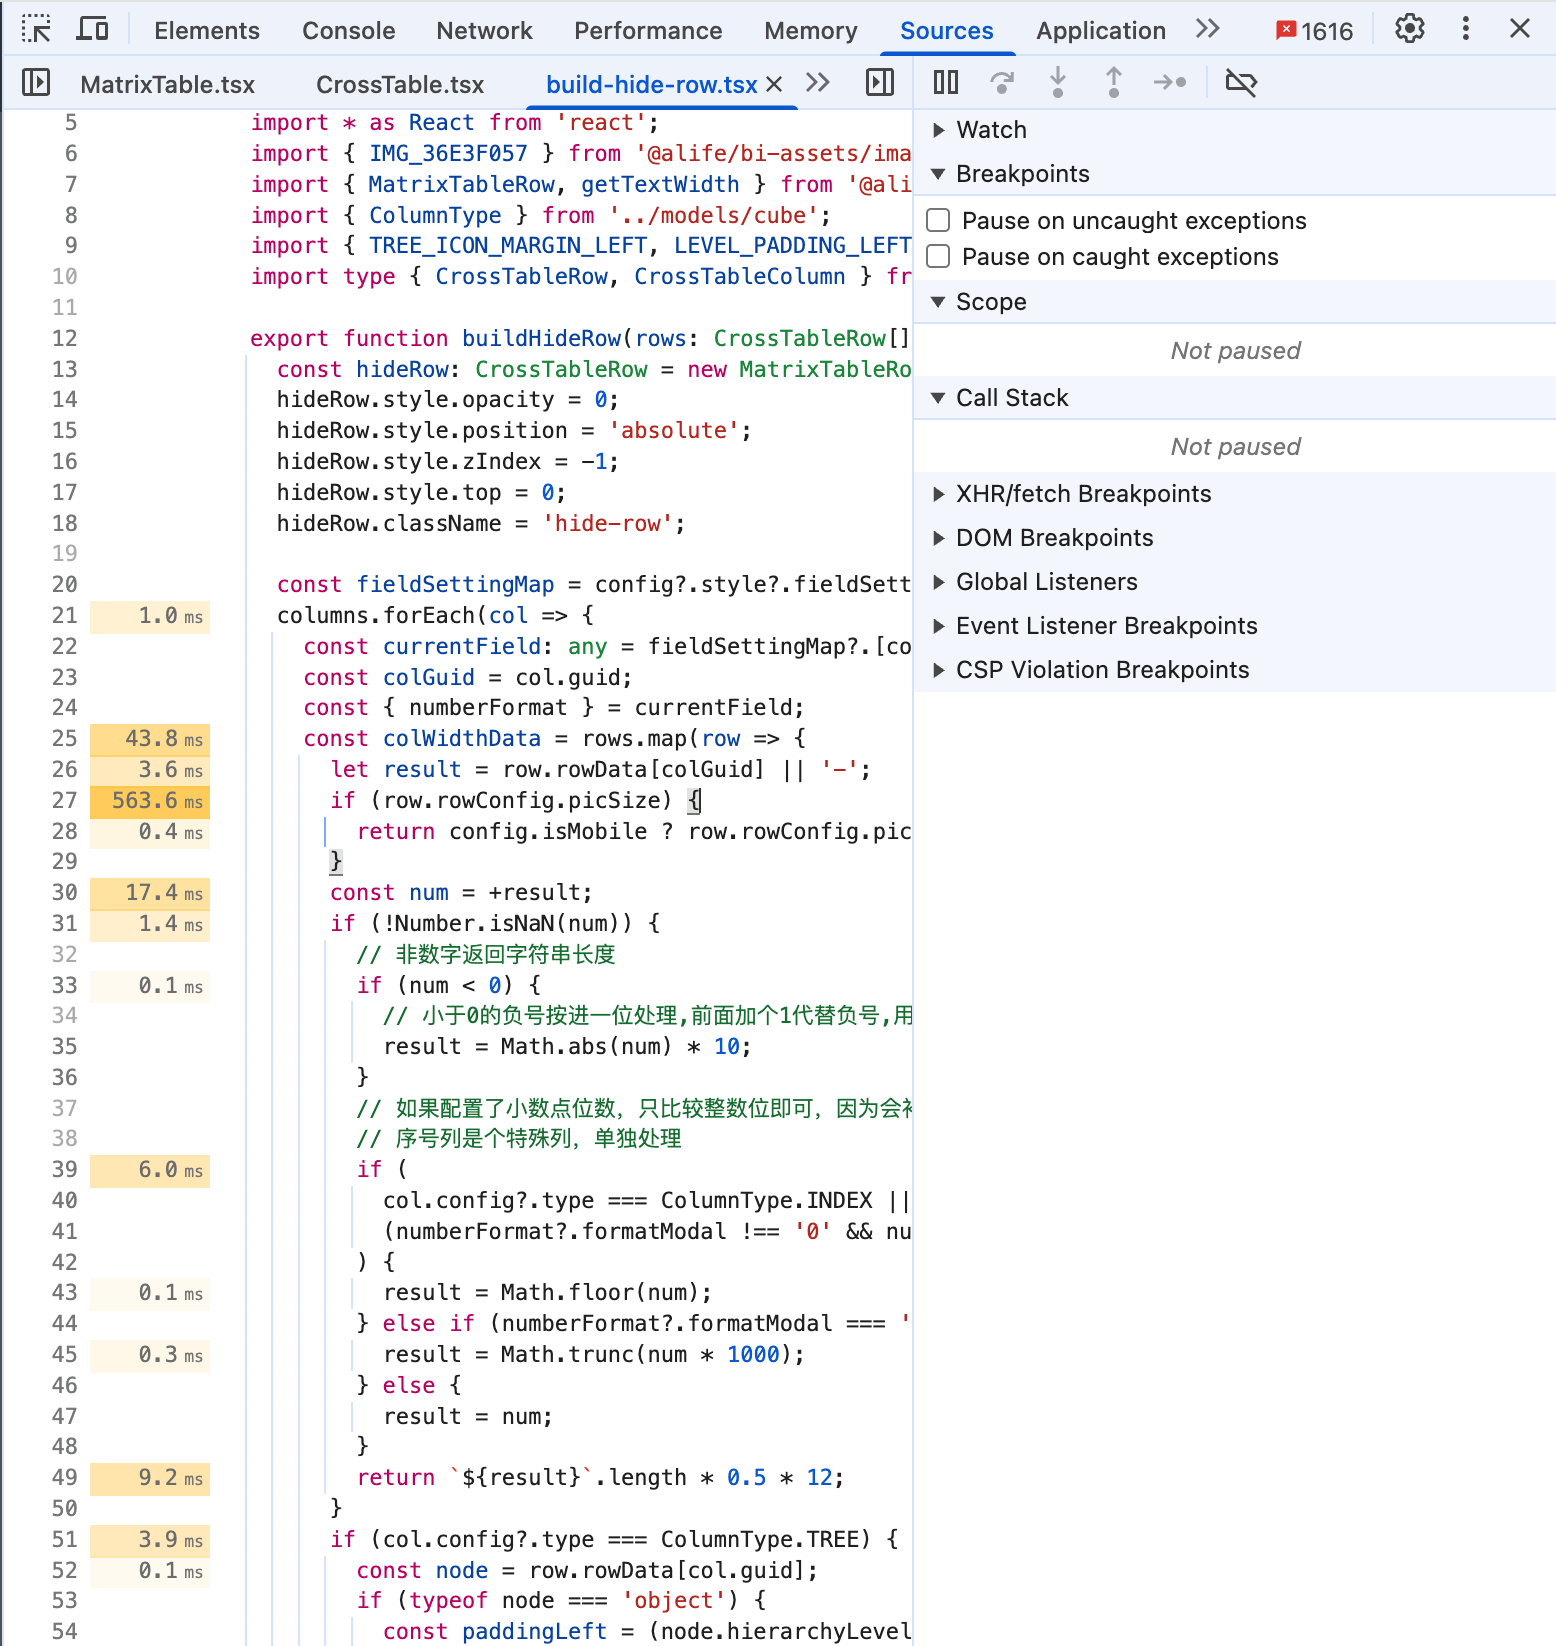Open the MatrixTable.tsx file tab
1556x1646 pixels.
(168, 85)
